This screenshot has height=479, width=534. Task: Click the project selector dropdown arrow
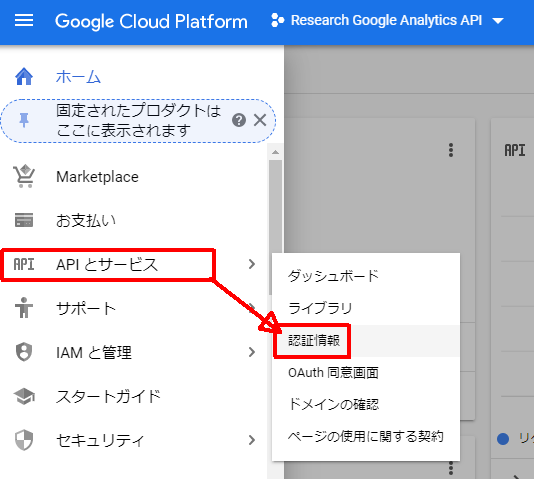coord(498,21)
